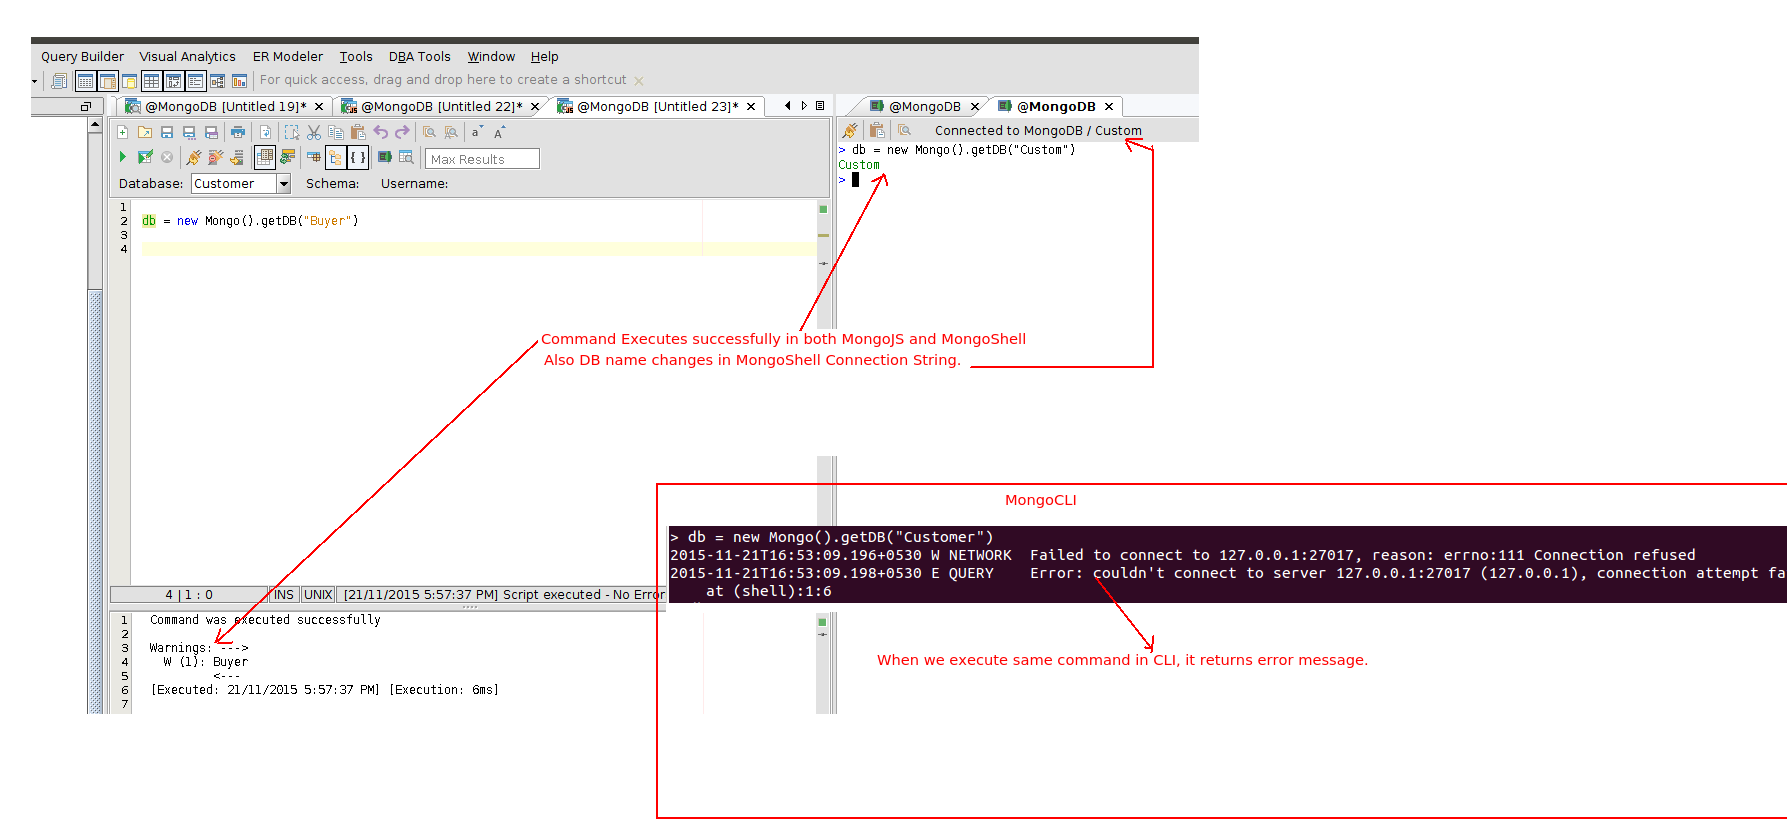The width and height of the screenshot is (1787, 832).
Task: Click the purple Redo arrow
Action: 402,132
